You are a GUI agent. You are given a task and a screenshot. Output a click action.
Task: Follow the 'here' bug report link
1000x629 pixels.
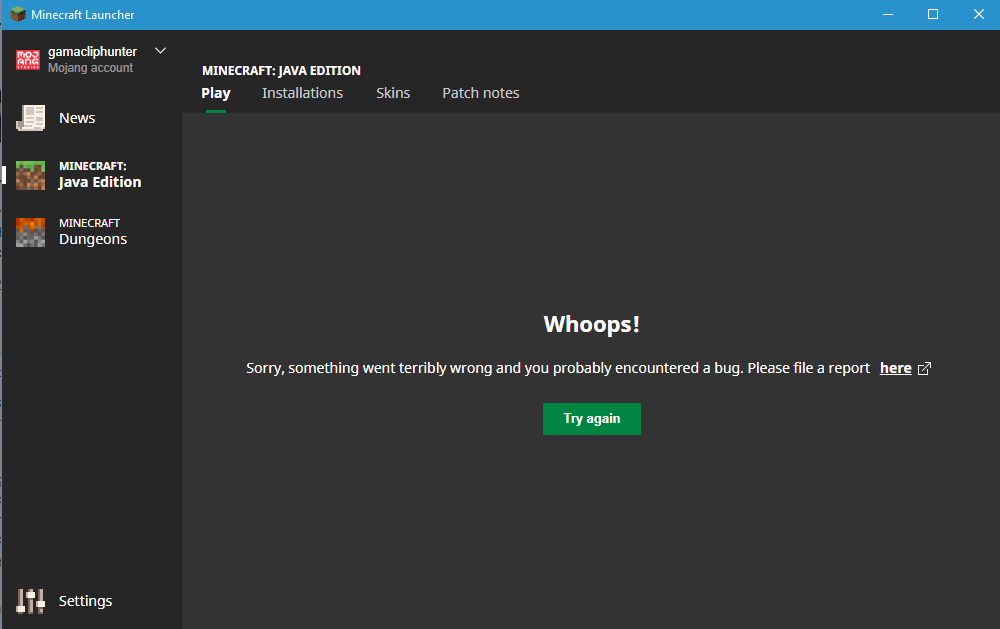[x=895, y=368]
